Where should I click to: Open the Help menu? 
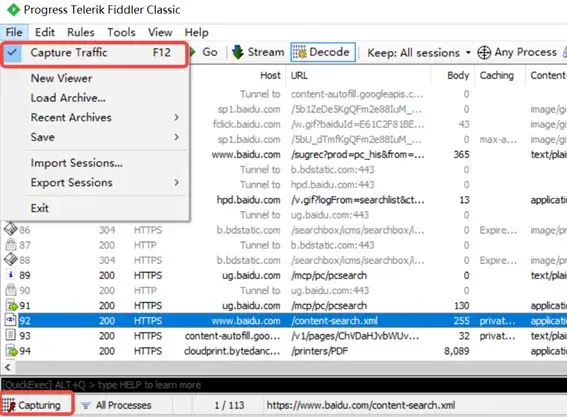pos(196,32)
